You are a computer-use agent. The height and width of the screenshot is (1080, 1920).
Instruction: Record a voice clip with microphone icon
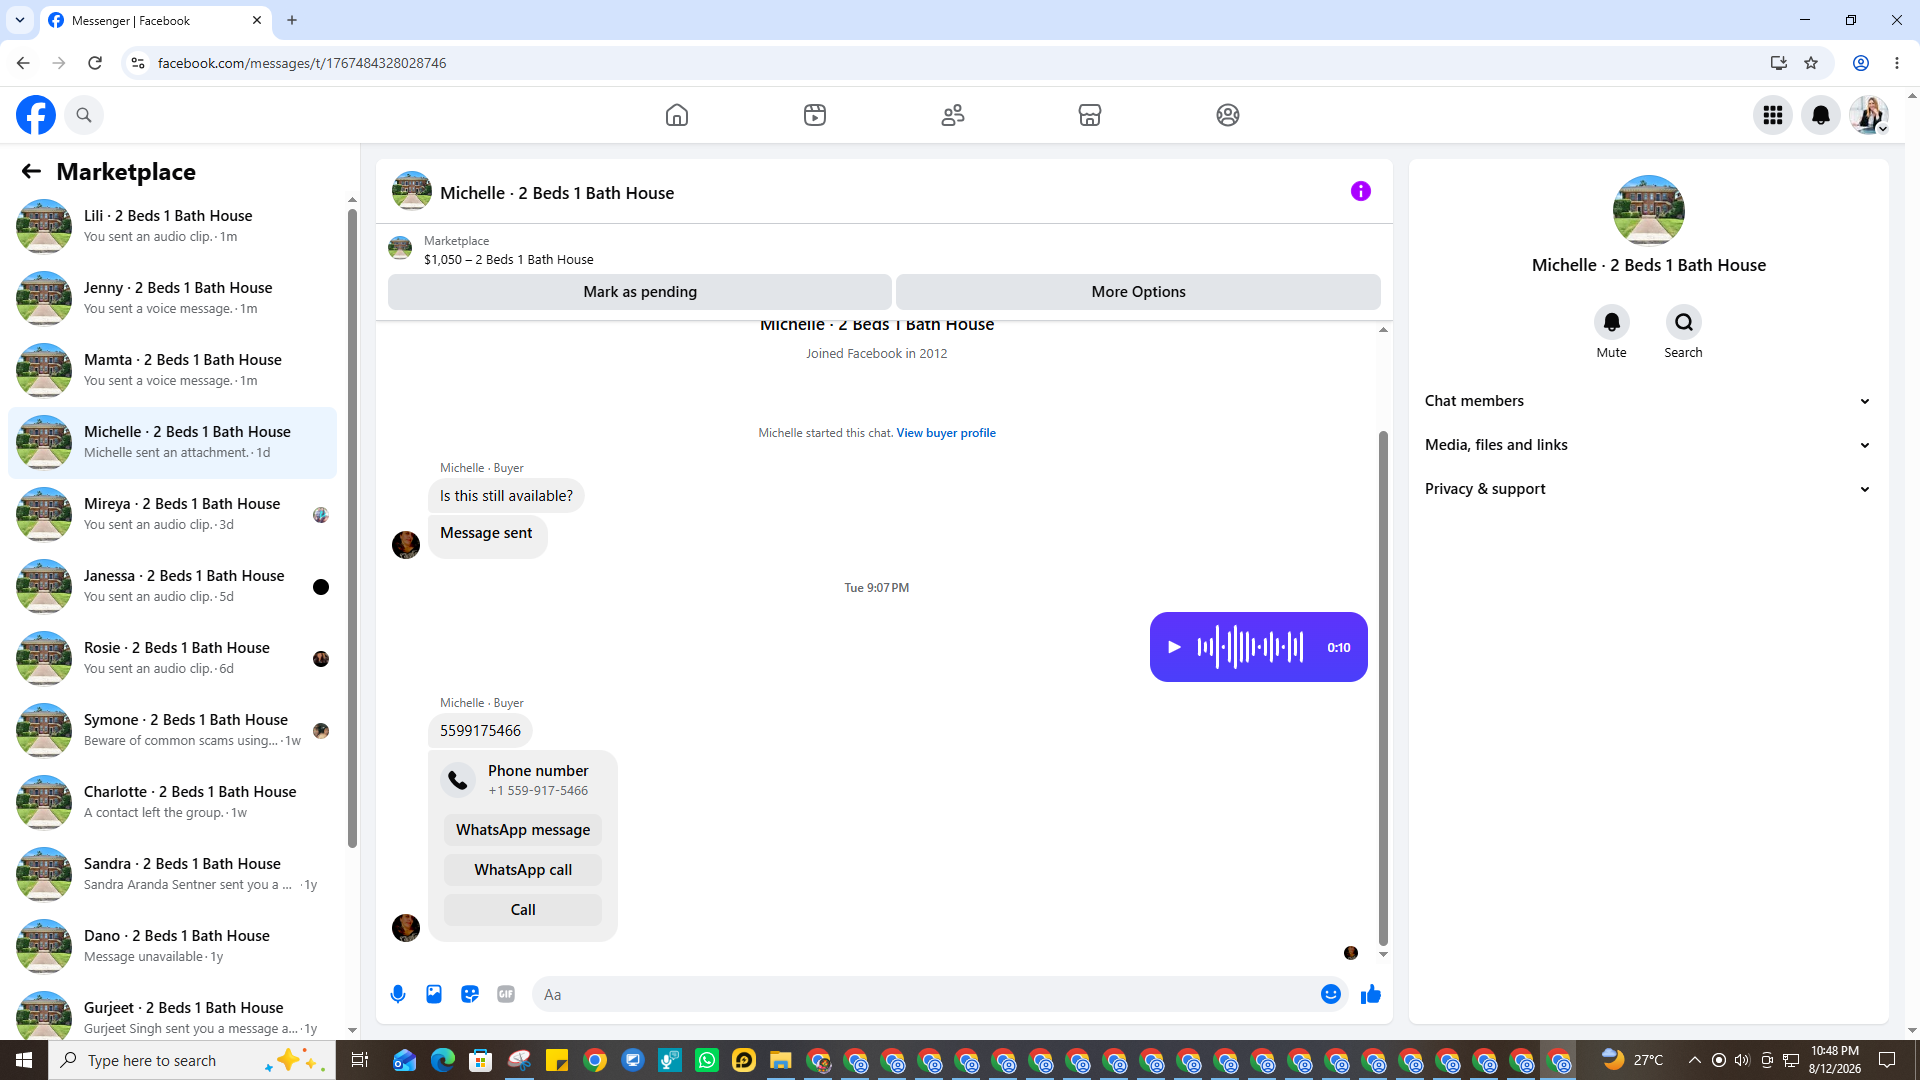coord(398,994)
